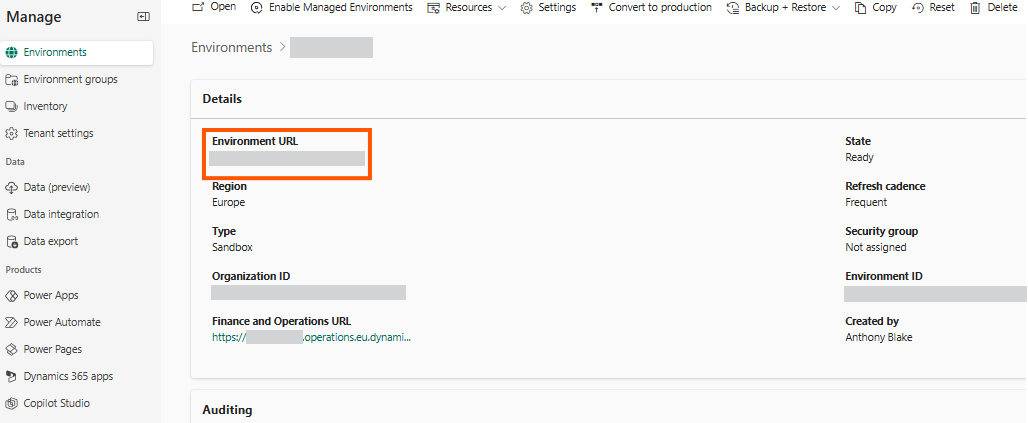Click the 'Details' section heading
The image size is (1028, 423).
point(222,99)
